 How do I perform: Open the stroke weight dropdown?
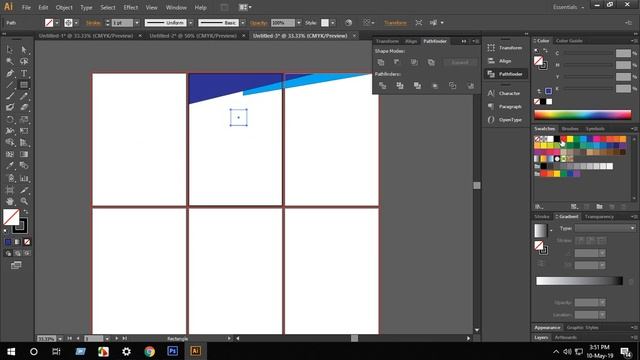tap(137, 23)
